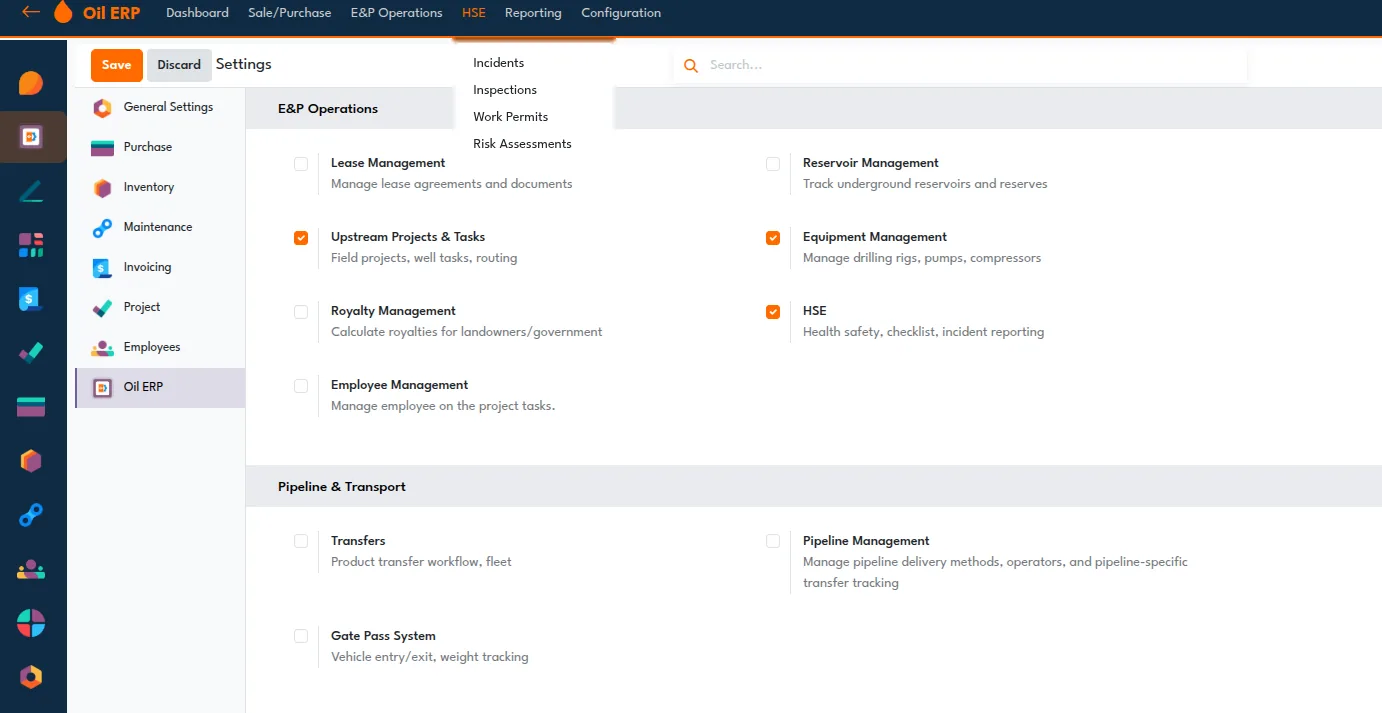Uncheck the Equipment Management checkbox

(773, 238)
